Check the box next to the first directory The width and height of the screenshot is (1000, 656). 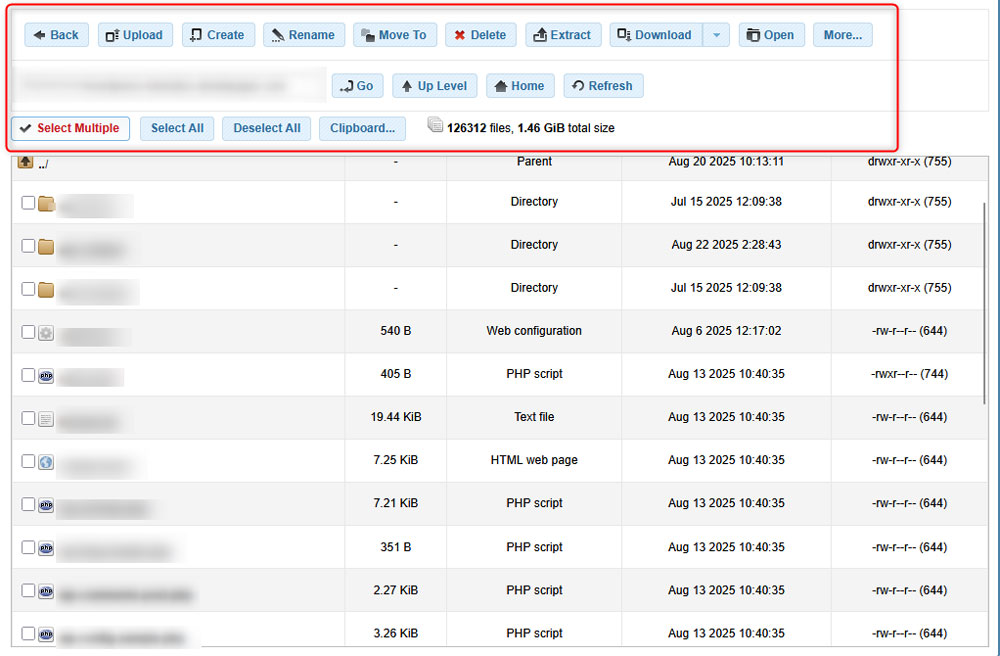coord(28,203)
